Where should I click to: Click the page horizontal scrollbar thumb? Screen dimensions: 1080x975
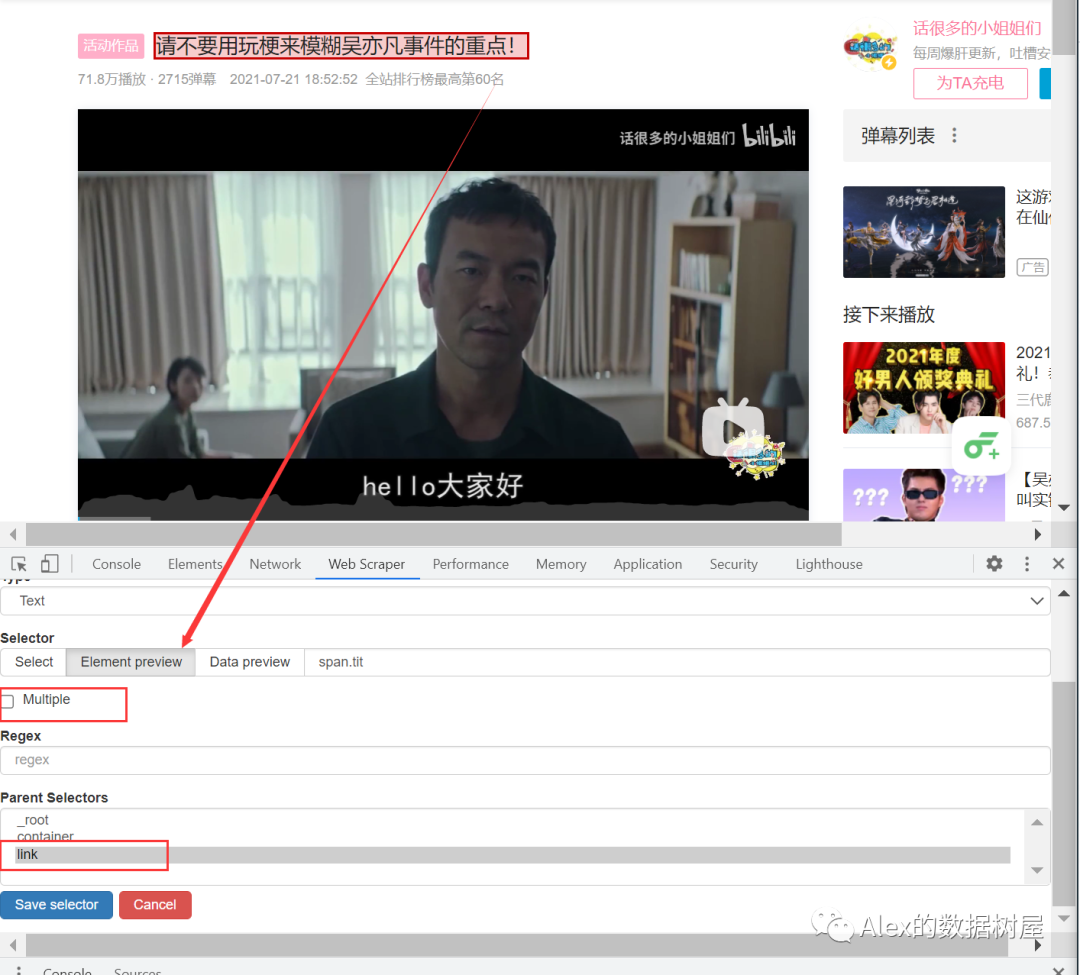point(434,534)
